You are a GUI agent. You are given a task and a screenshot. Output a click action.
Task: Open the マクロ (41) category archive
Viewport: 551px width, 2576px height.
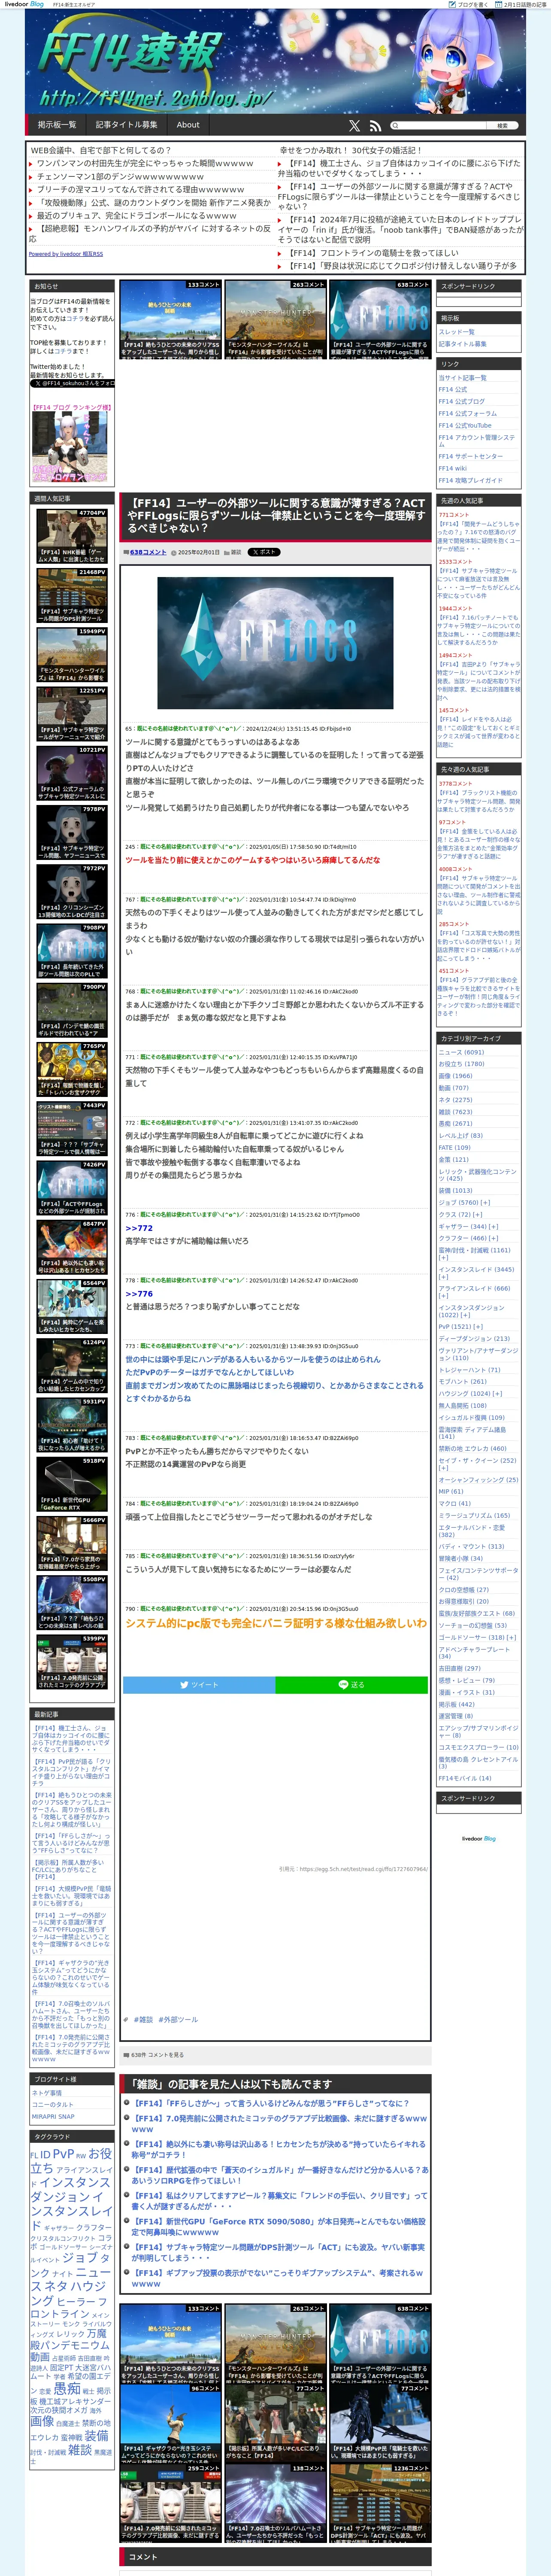454,1503
